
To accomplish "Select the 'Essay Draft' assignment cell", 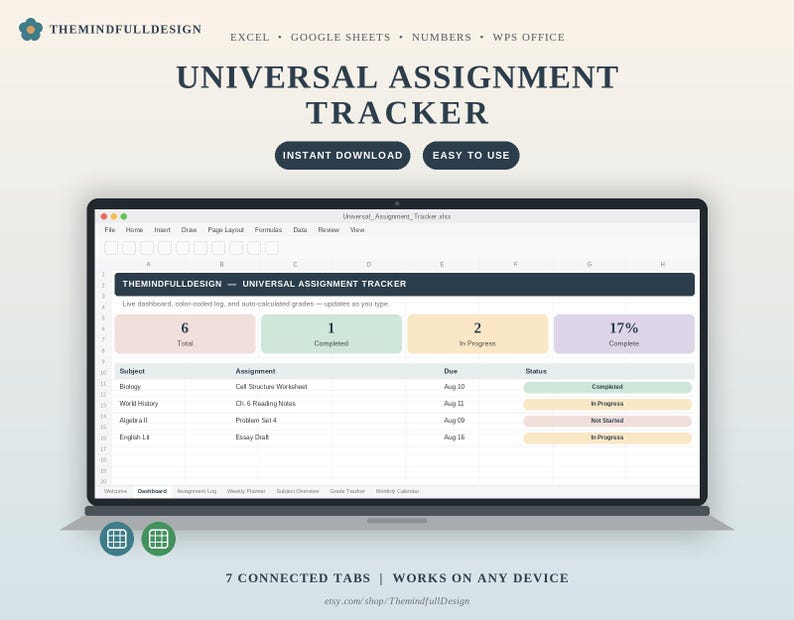I will point(252,437).
